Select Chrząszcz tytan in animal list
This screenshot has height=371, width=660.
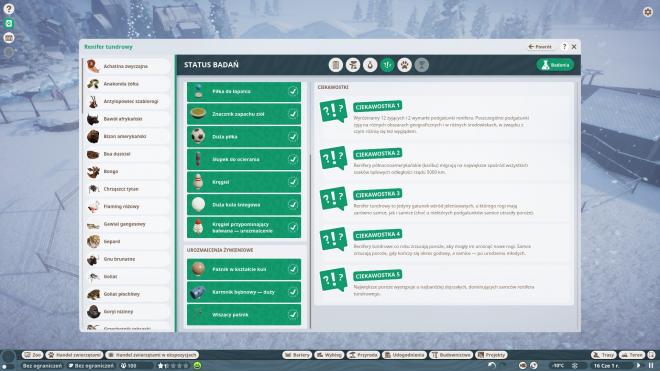click(128, 189)
